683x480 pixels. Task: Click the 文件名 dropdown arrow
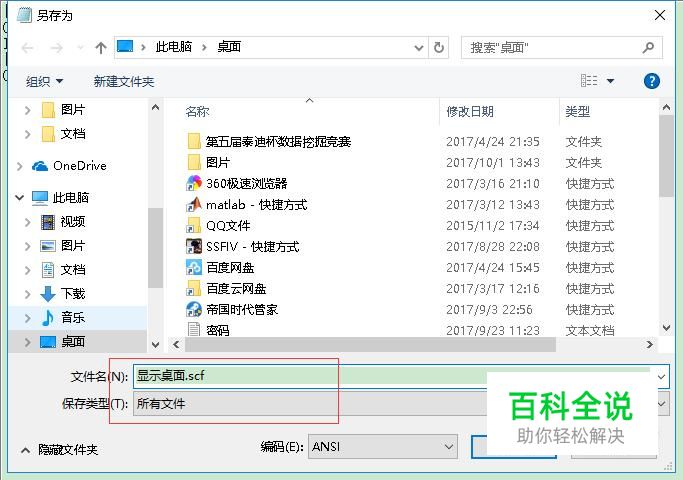(661, 376)
